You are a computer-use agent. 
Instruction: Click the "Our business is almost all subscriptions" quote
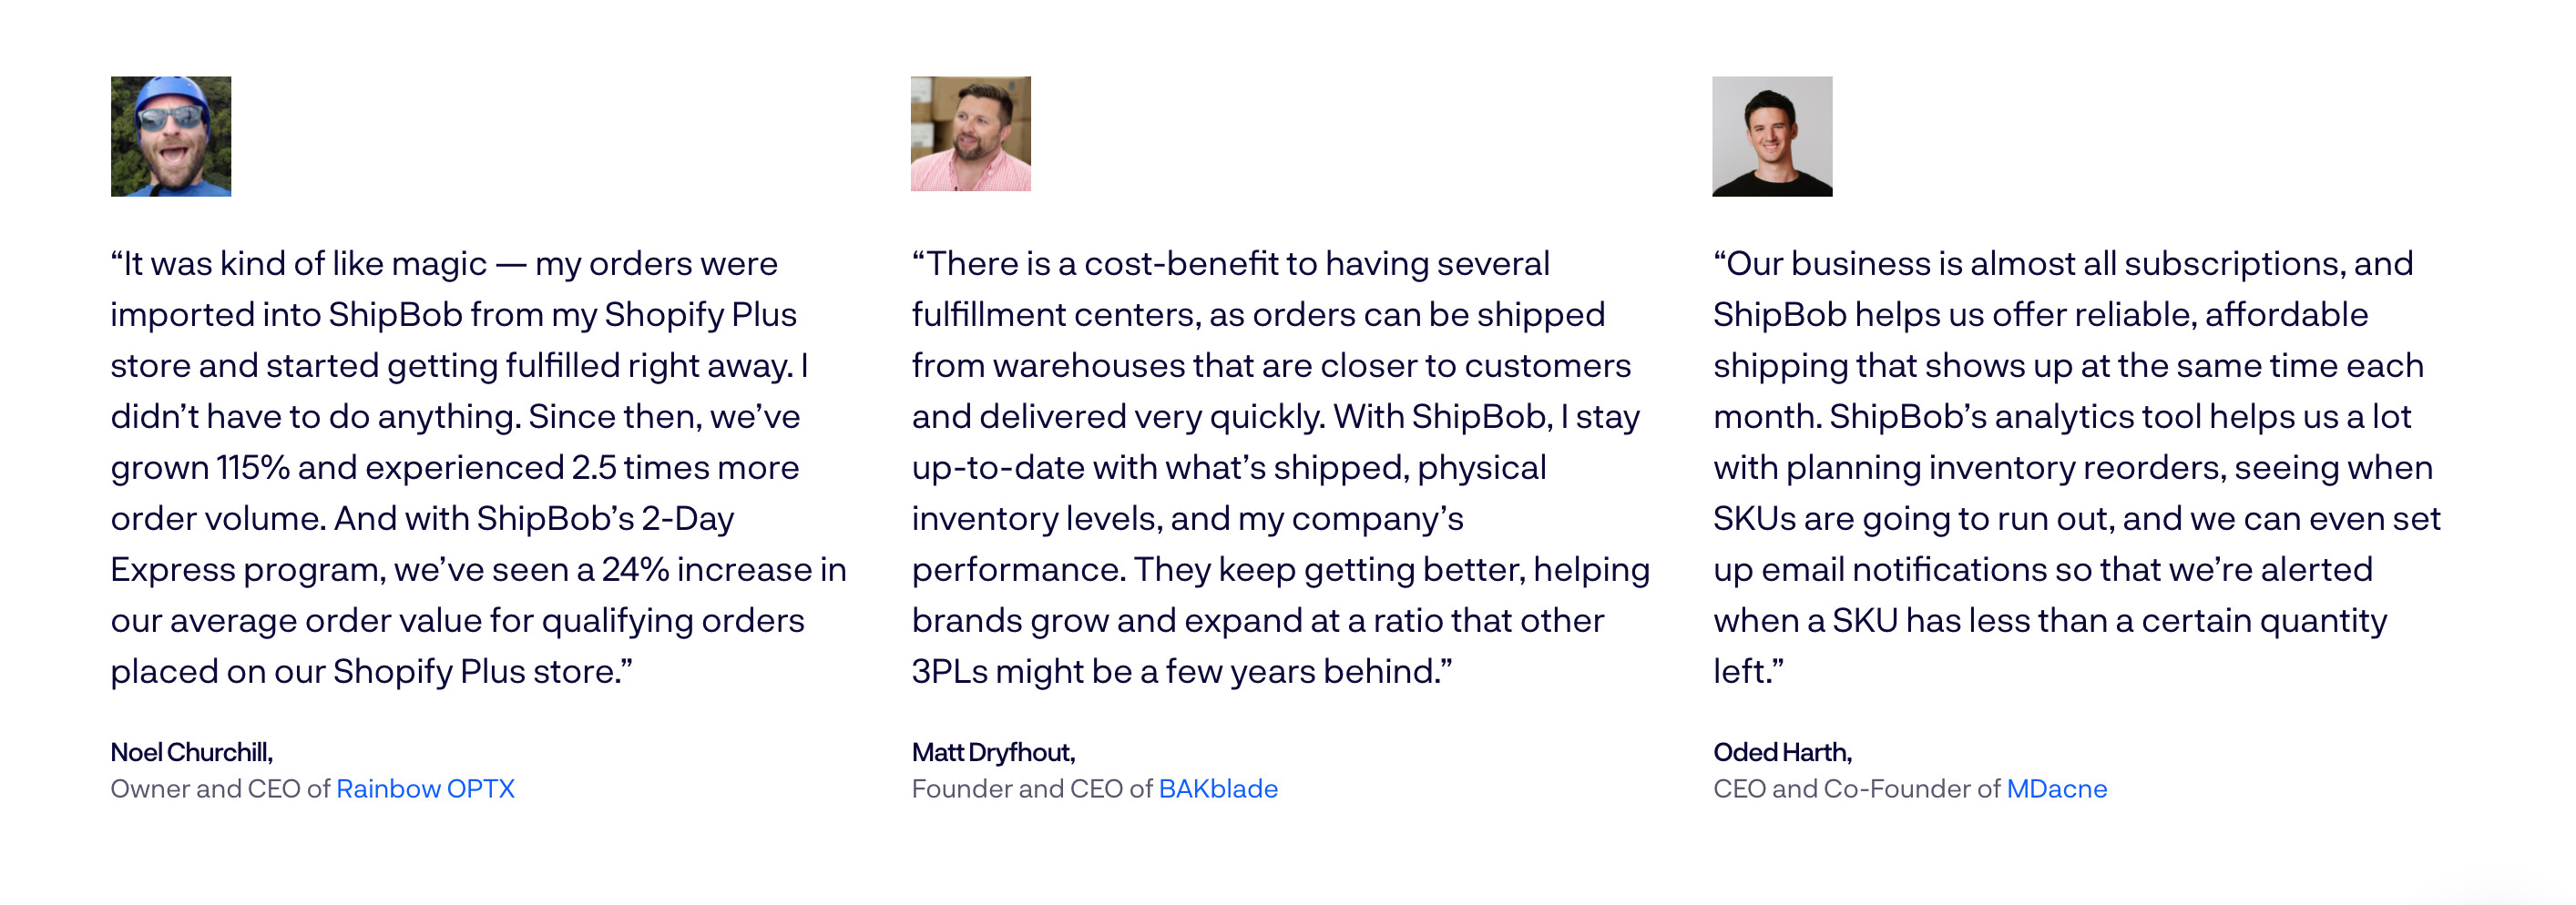[x=2076, y=467]
